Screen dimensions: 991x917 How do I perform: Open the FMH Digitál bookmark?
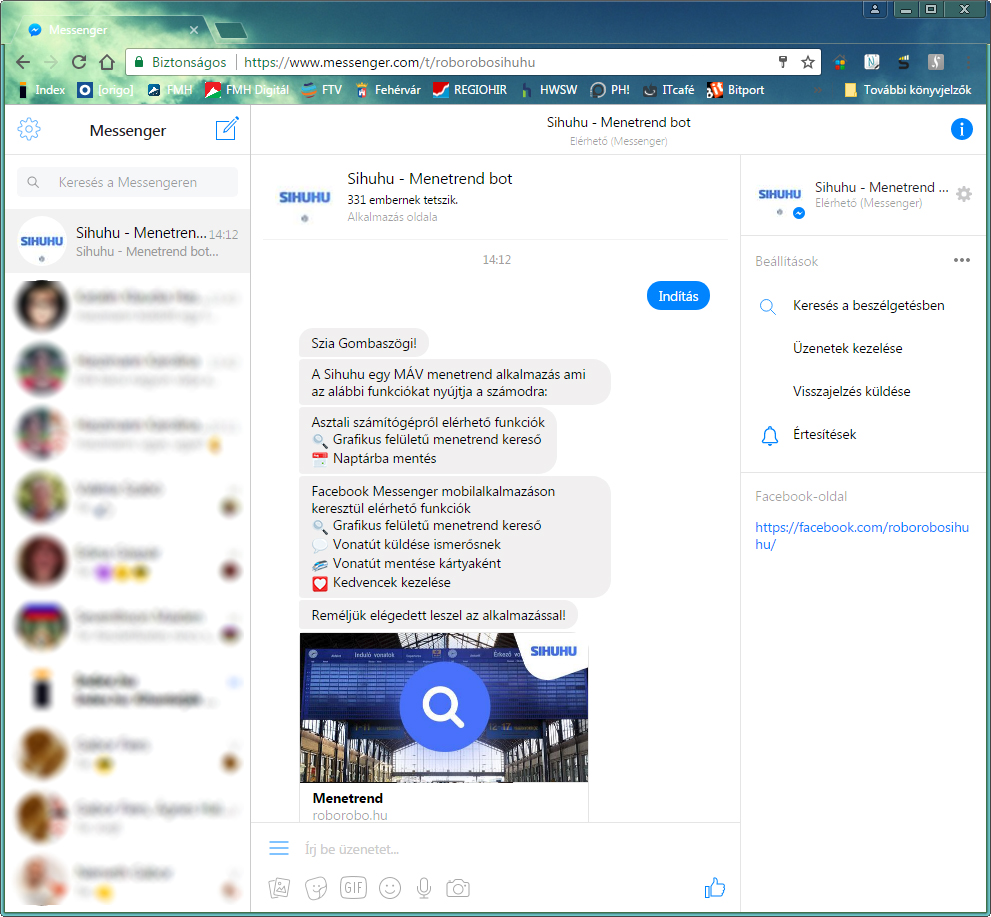[246, 90]
